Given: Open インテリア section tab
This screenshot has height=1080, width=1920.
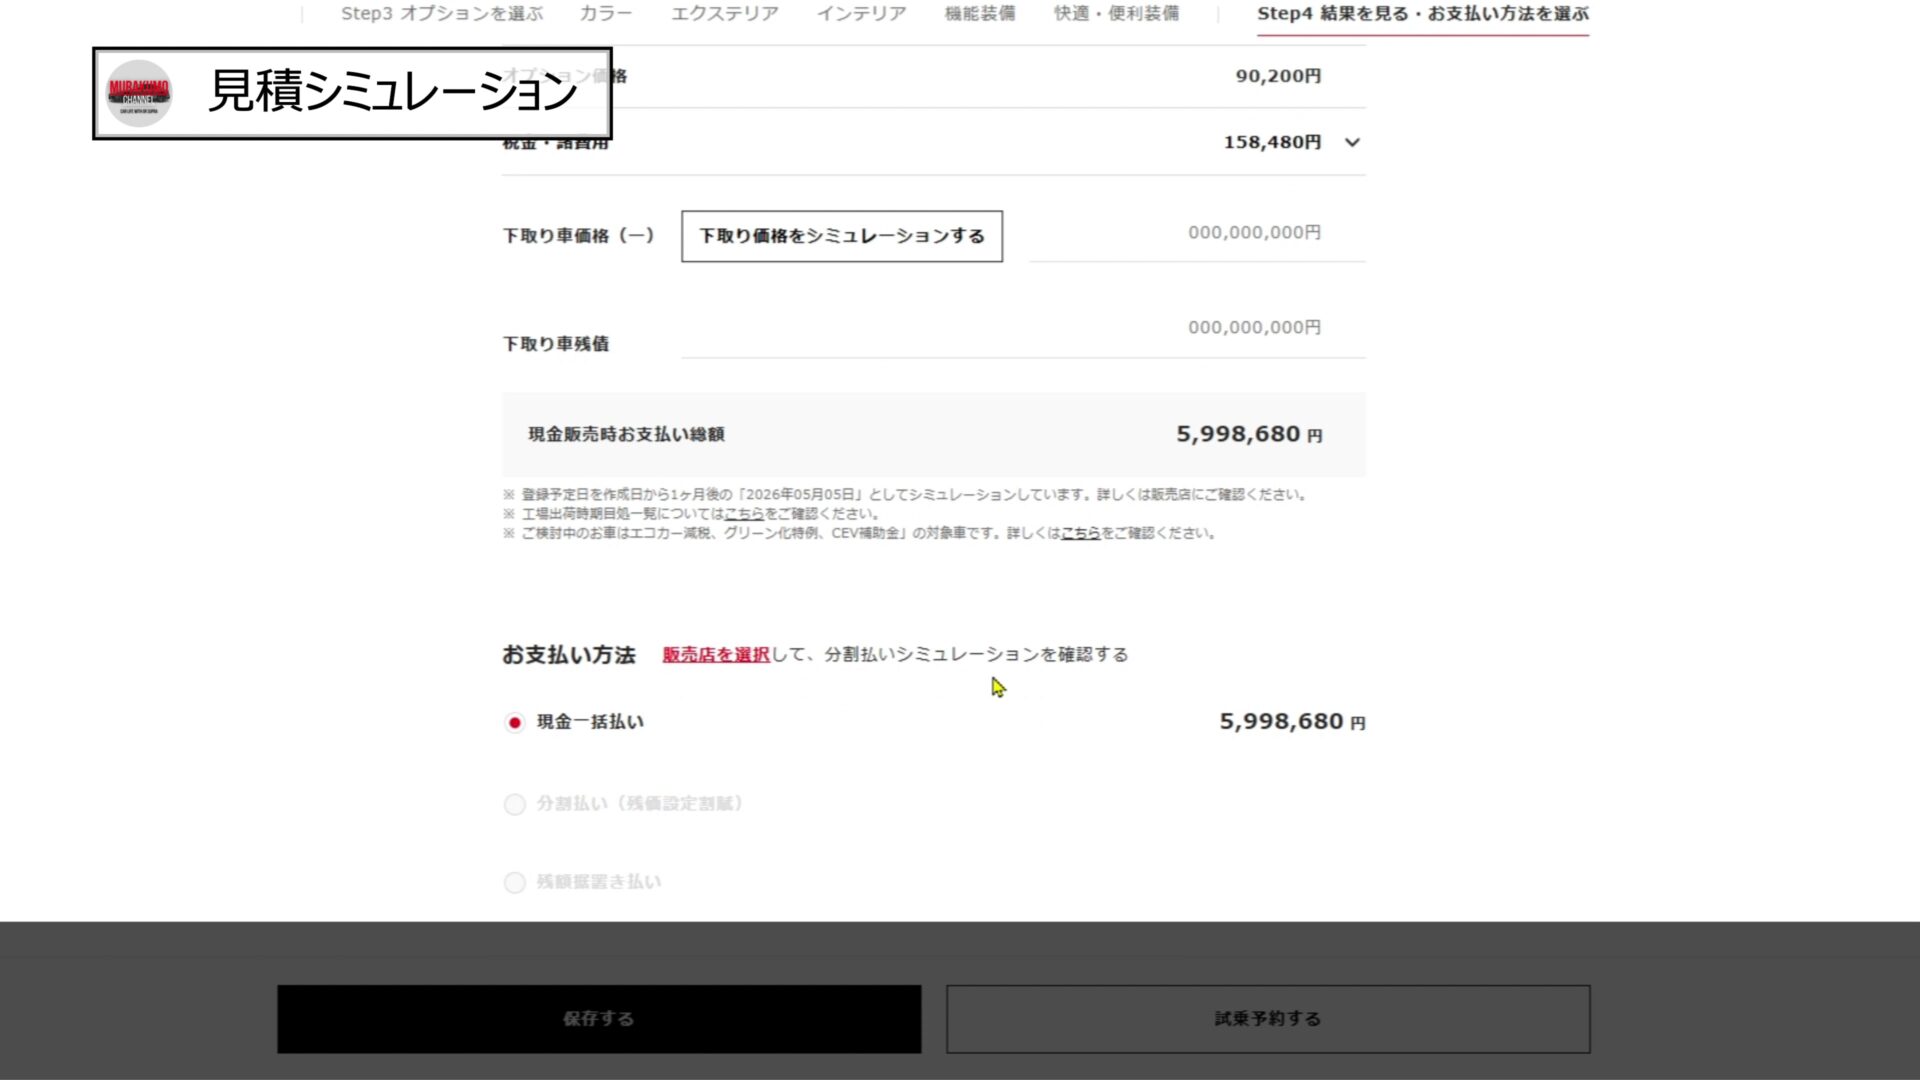Looking at the screenshot, I should click(x=860, y=14).
